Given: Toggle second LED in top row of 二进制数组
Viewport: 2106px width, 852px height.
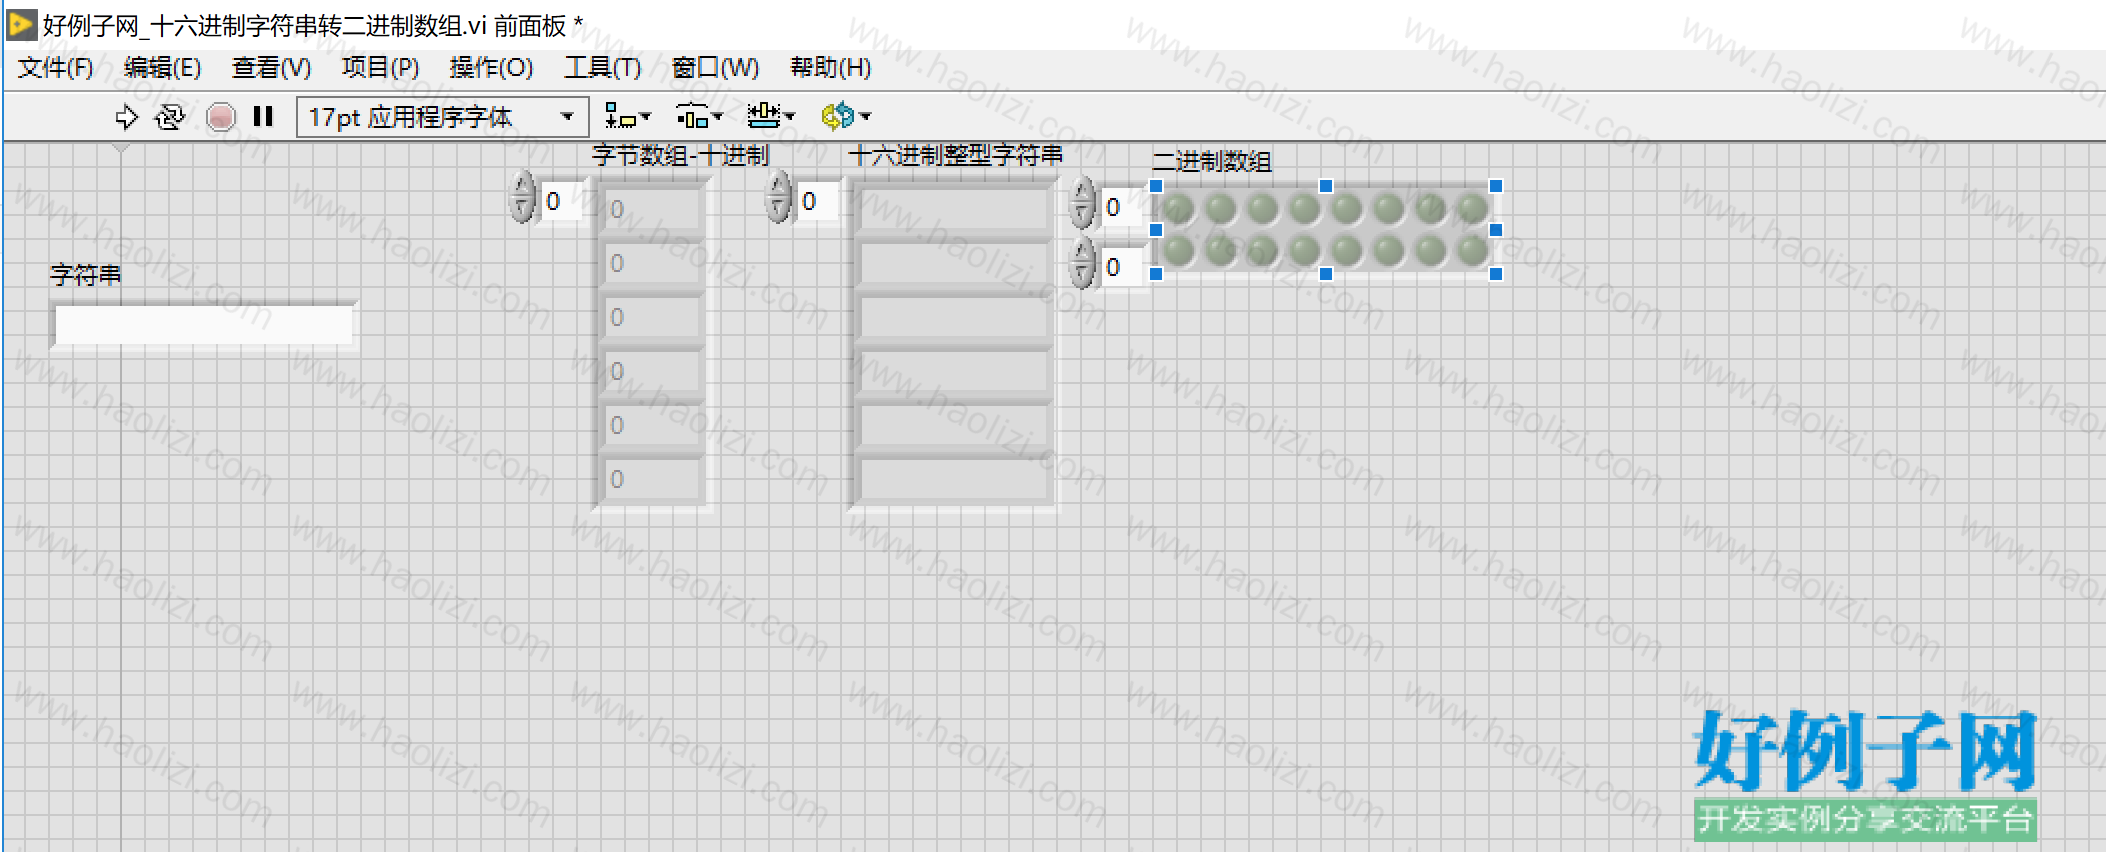Looking at the screenshot, I should click(1221, 209).
